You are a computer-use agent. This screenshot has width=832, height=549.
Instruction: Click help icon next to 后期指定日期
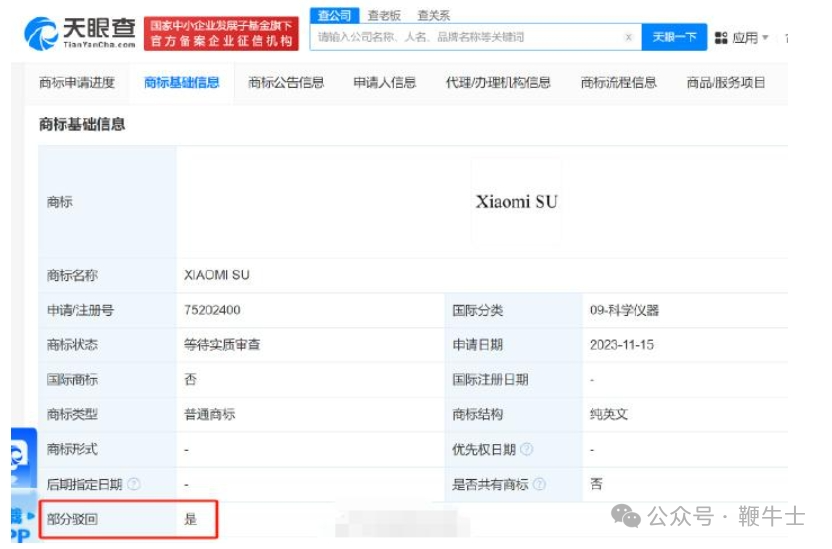point(134,485)
